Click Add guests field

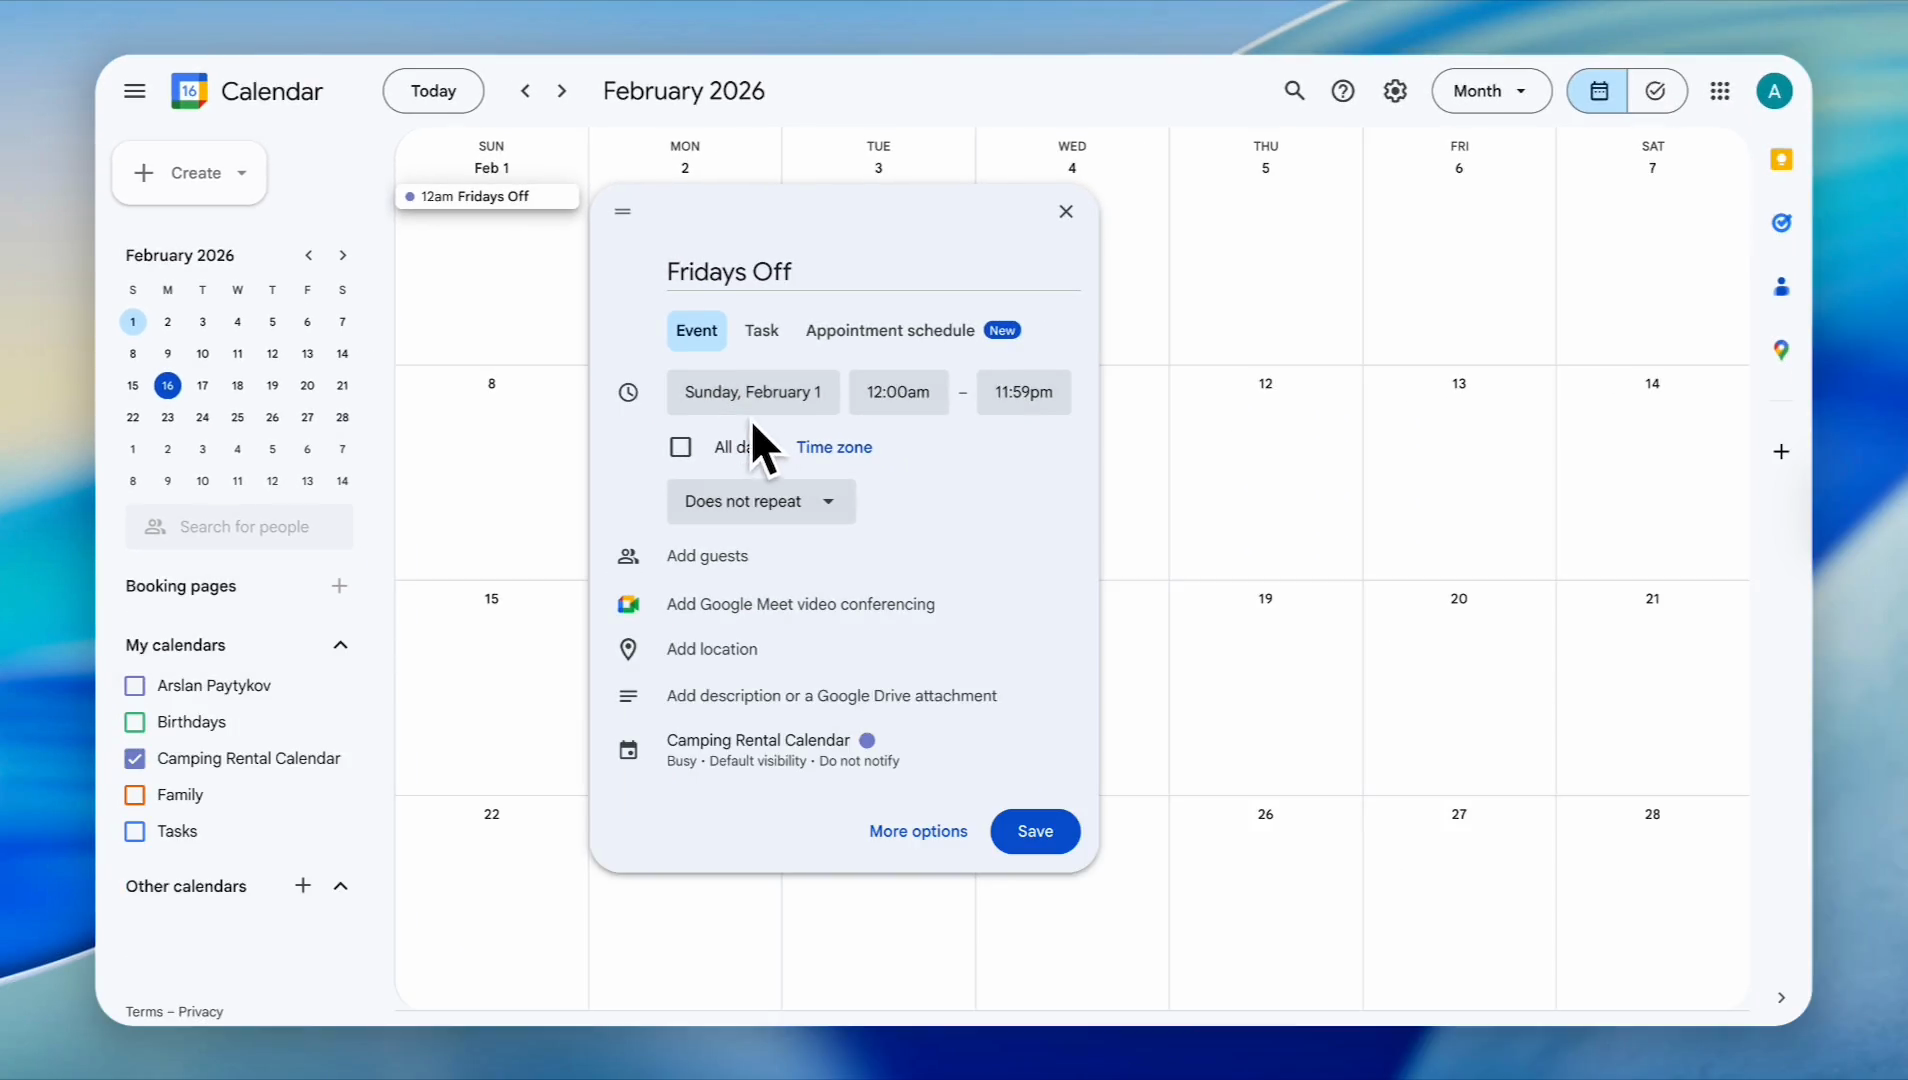pos(707,557)
